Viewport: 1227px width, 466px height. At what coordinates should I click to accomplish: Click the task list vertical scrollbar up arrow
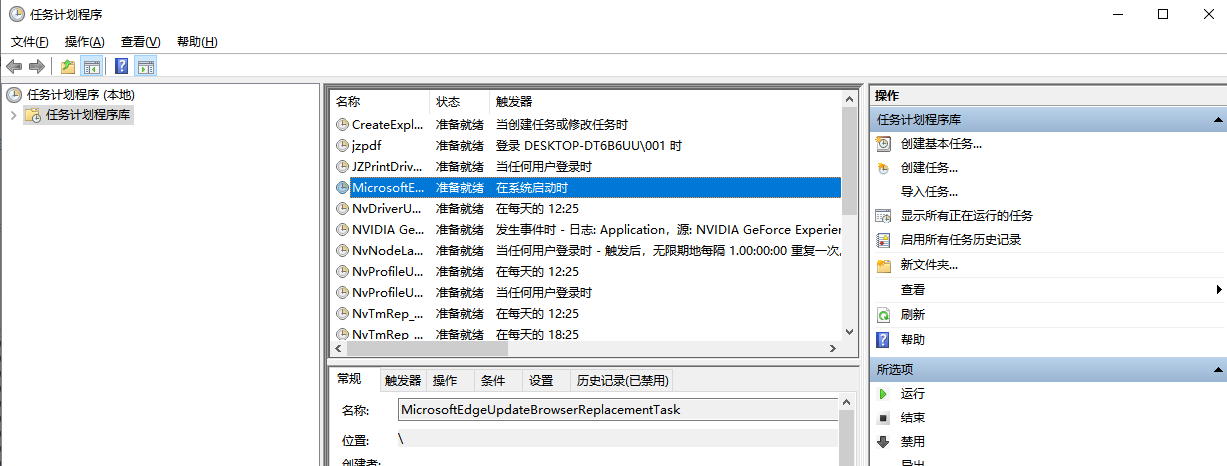click(x=849, y=101)
